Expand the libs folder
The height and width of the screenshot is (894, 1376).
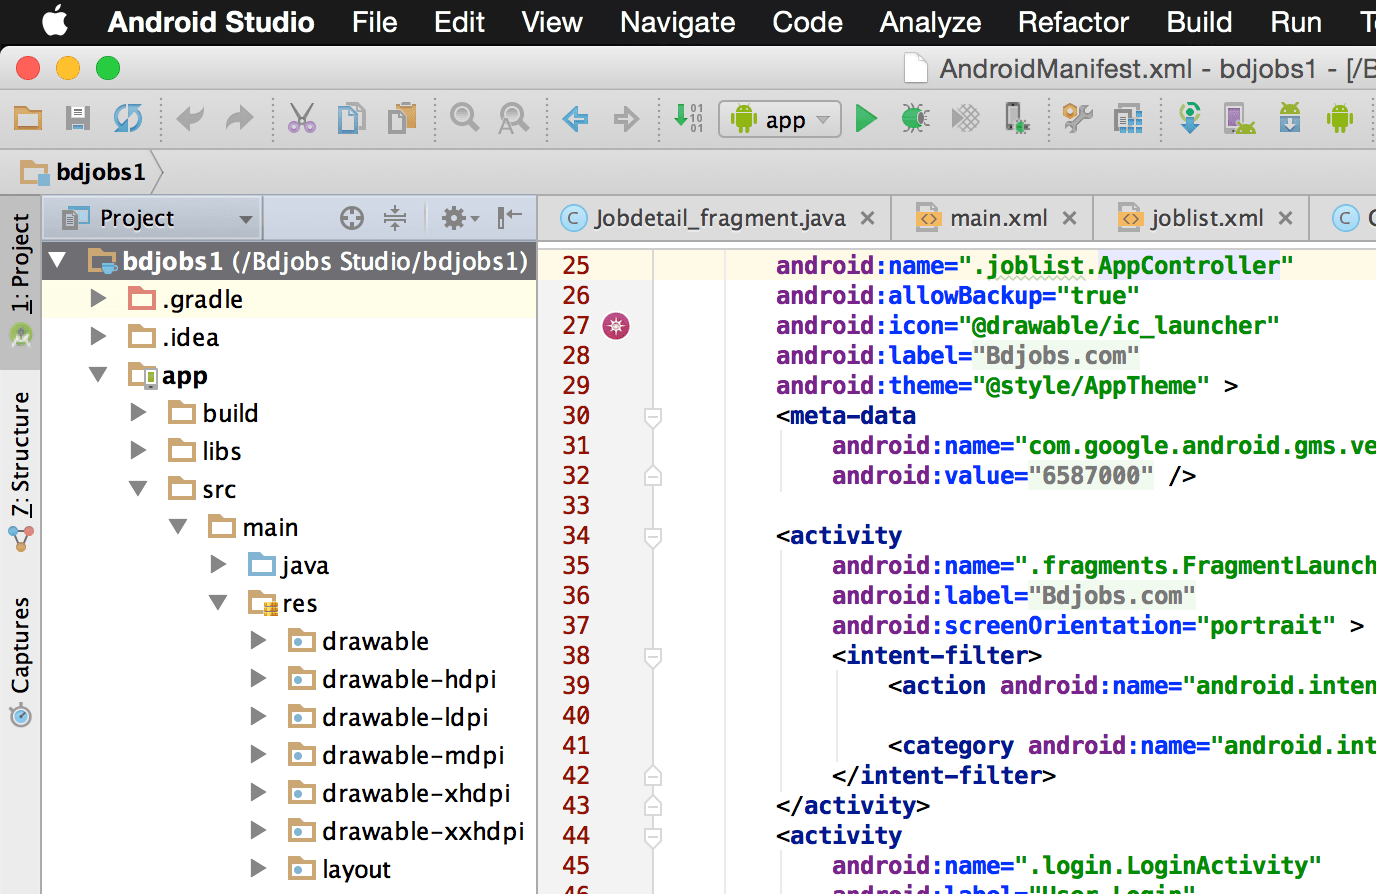[x=138, y=451]
